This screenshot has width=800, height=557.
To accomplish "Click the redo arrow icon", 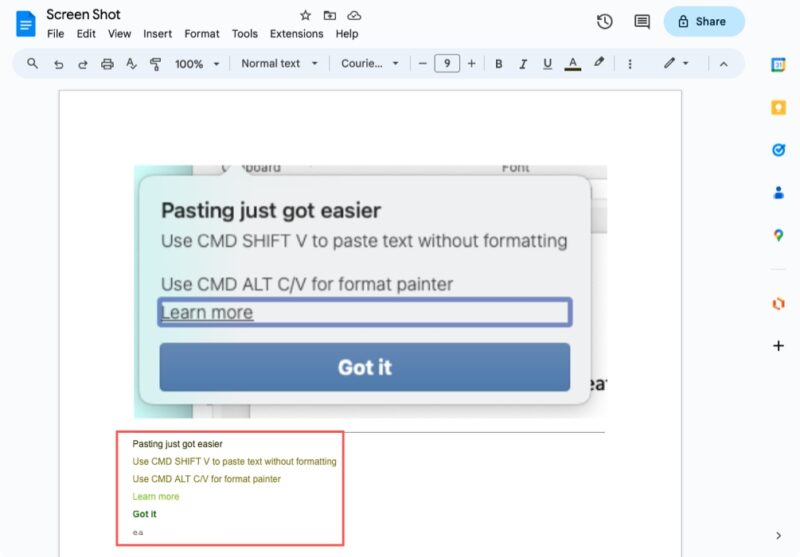I will 83,64.
